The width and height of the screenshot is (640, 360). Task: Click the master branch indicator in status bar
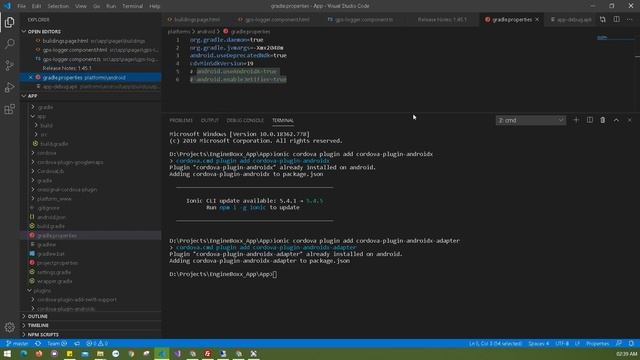[x=16, y=343]
